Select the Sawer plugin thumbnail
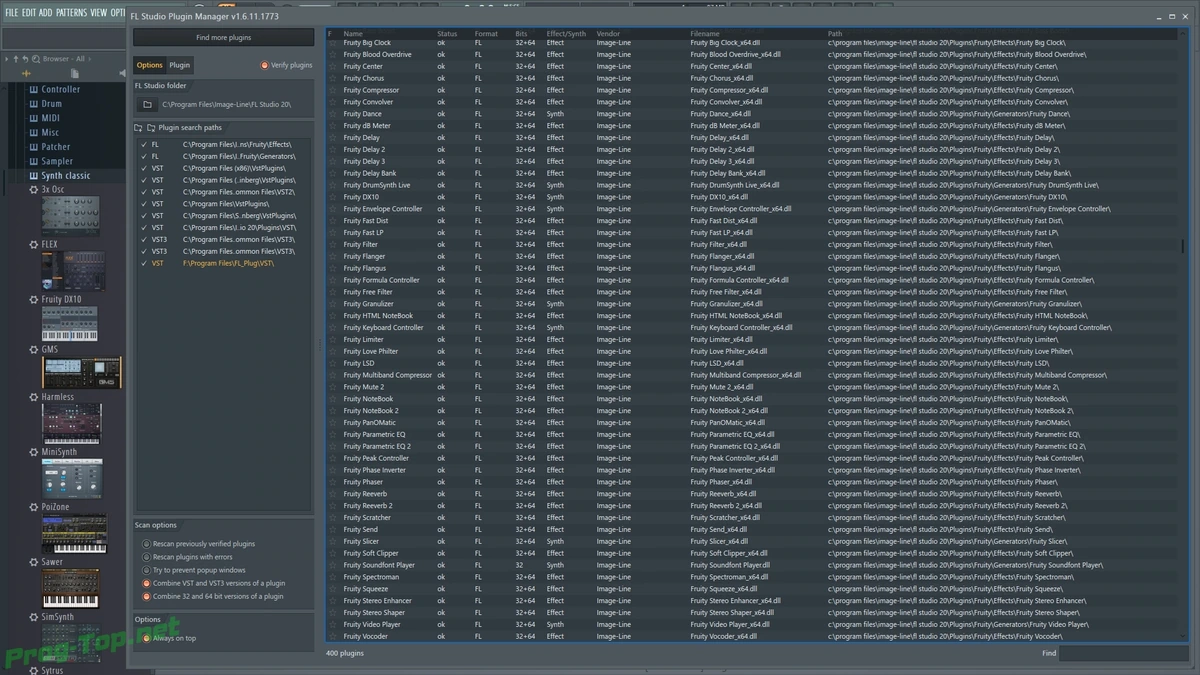The height and width of the screenshot is (675, 1200). (x=71, y=588)
